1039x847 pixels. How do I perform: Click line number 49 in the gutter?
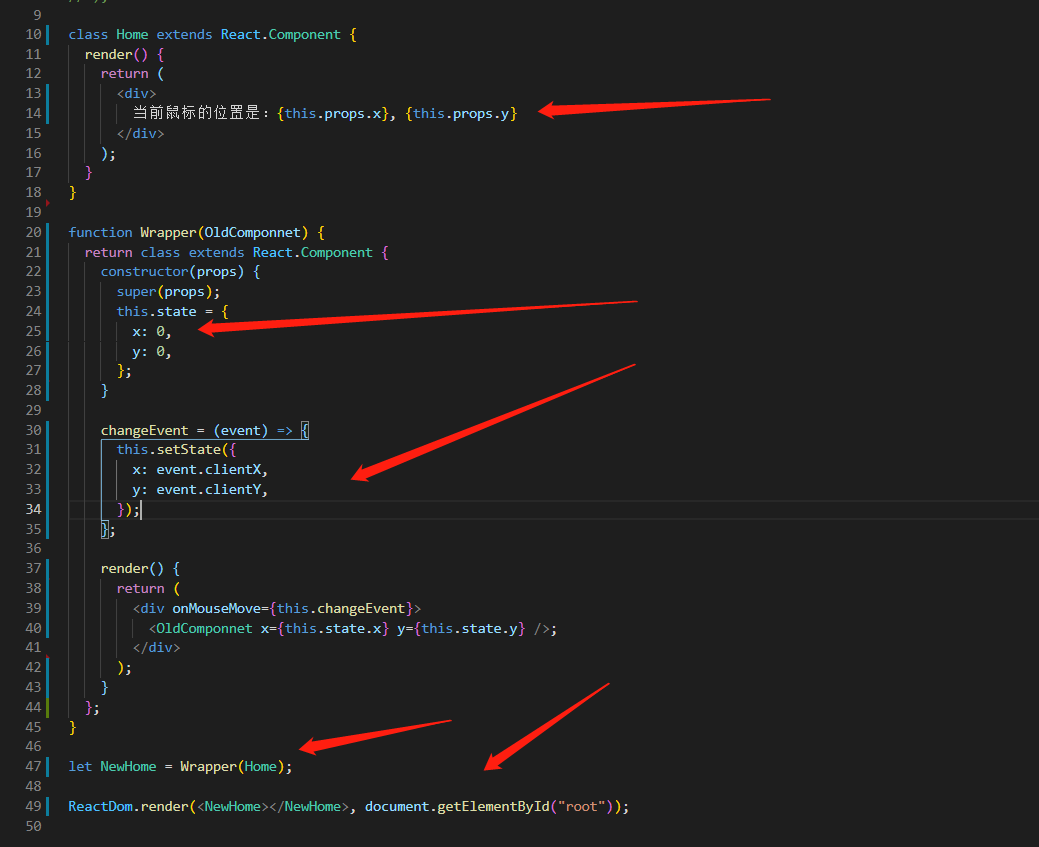[32, 806]
